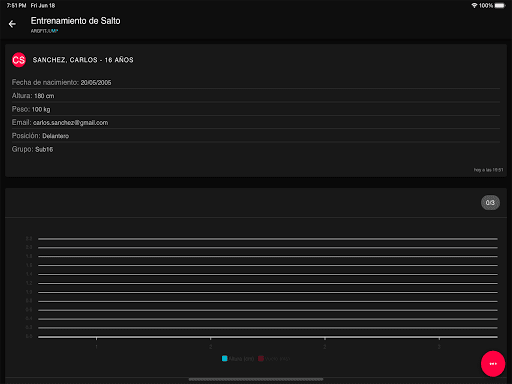Tap the 7:51 PM clock in status bar

point(16,6)
